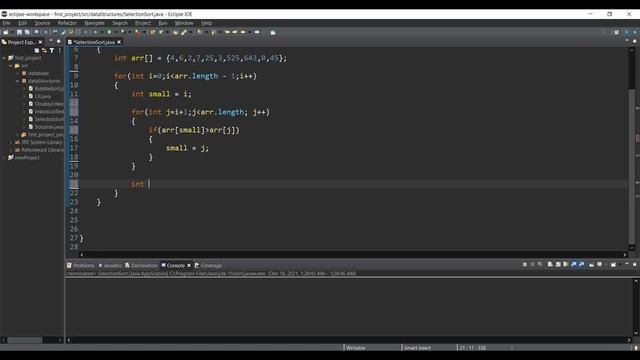This screenshot has width=640, height=360.
Task: Collapse the src folder node
Action: pos(11,66)
